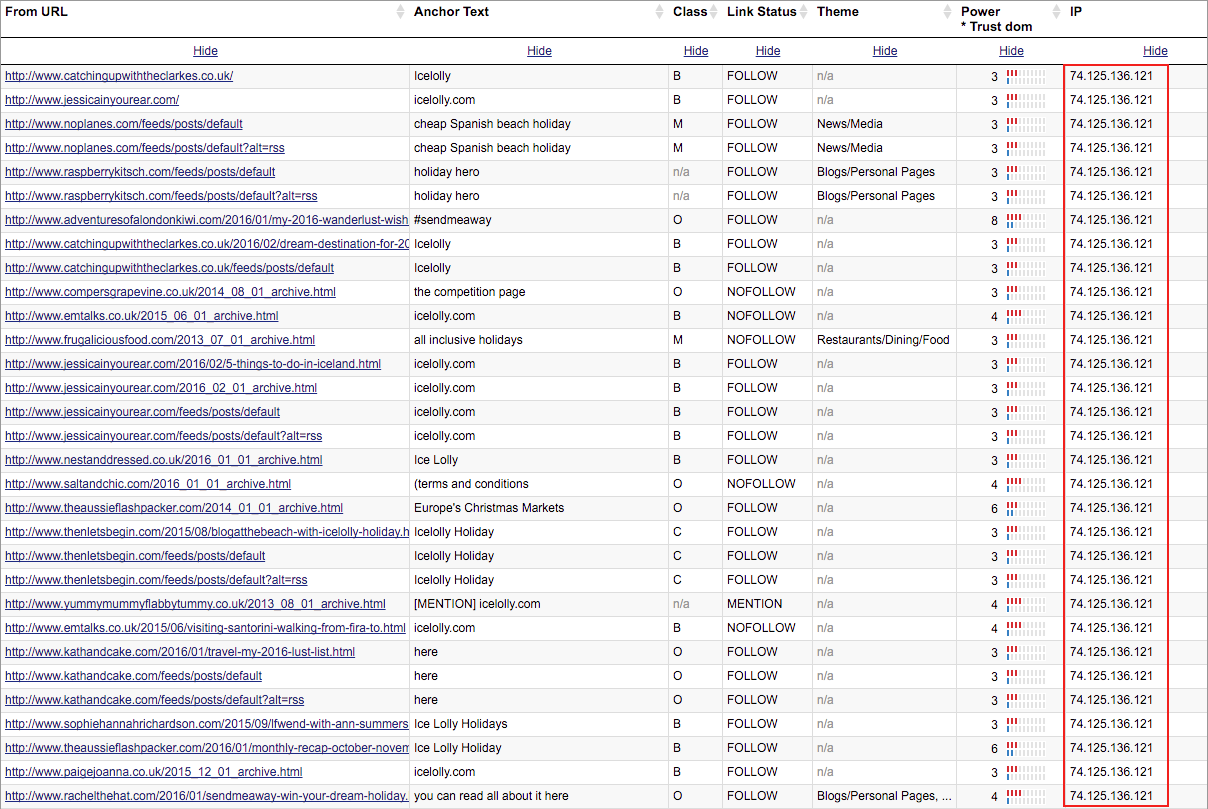Select 'all inclusive holidays' anchor text

[468, 340]
